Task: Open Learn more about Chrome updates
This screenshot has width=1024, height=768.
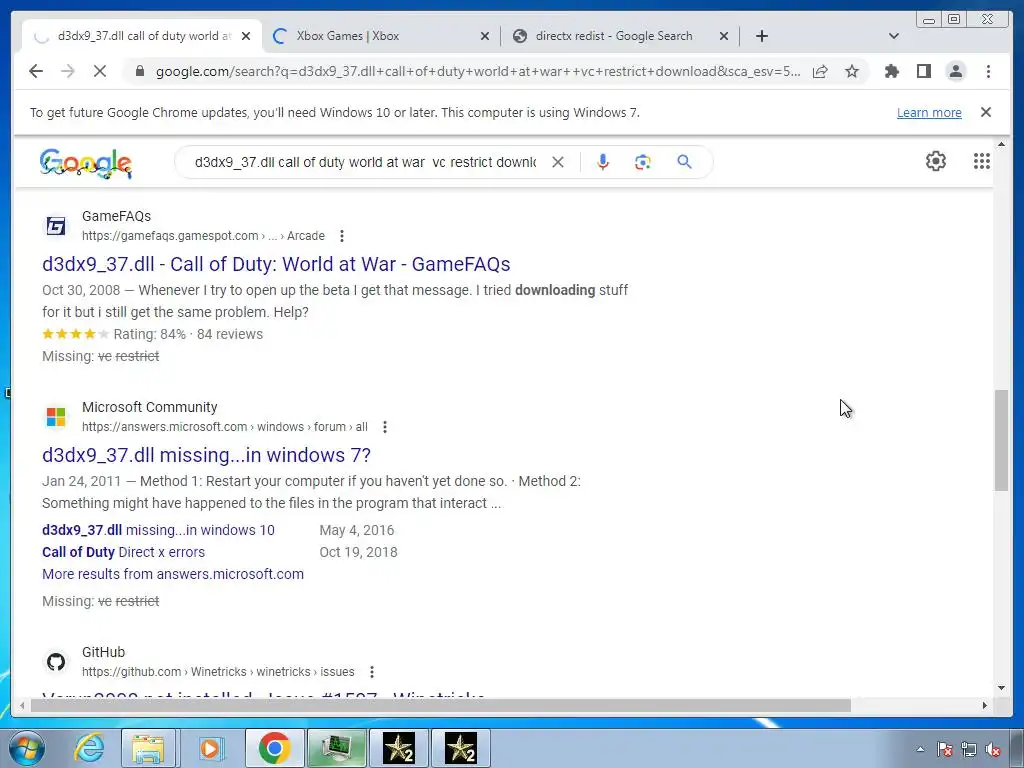Action: 929,112
